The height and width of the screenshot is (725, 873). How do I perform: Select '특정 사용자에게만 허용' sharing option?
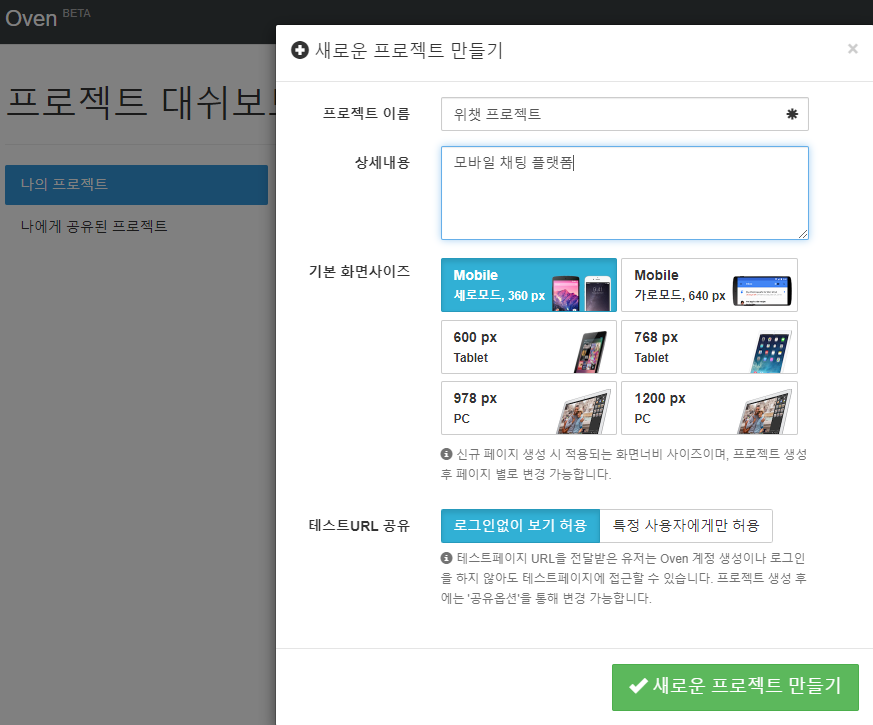pyautogui.click(x=686, y=526)
